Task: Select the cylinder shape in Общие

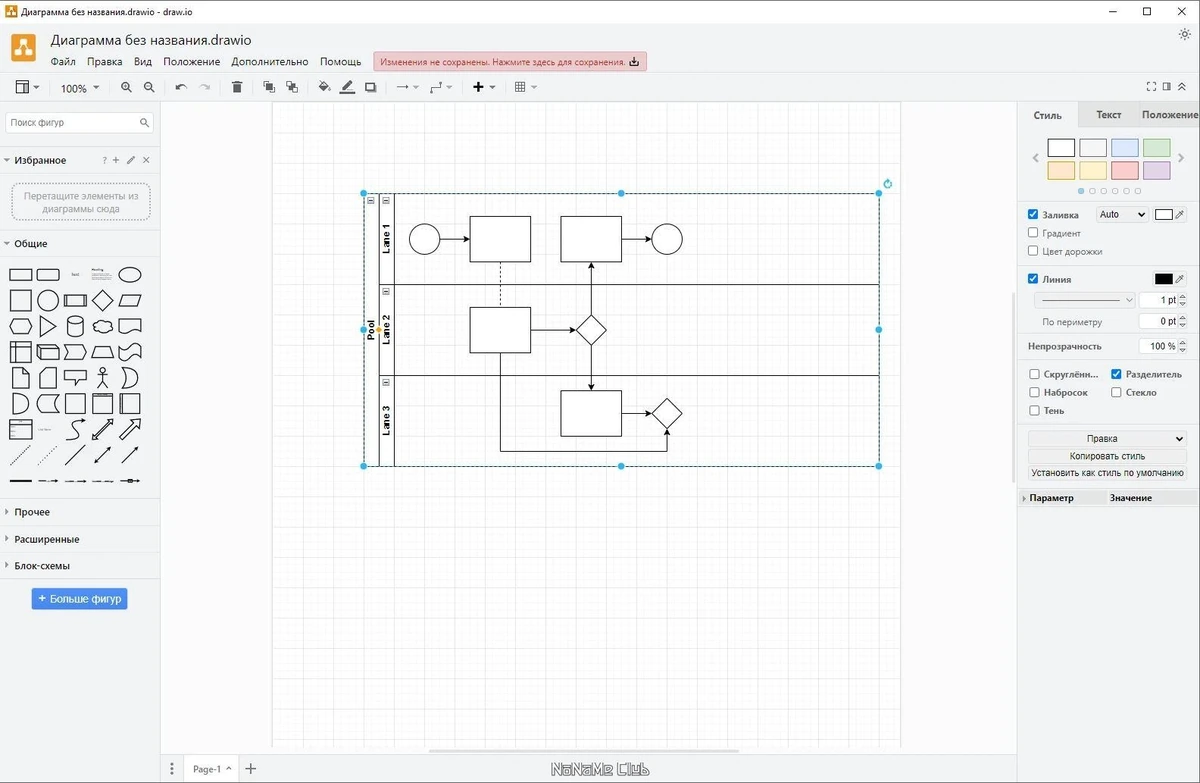Action: (75, 326)
